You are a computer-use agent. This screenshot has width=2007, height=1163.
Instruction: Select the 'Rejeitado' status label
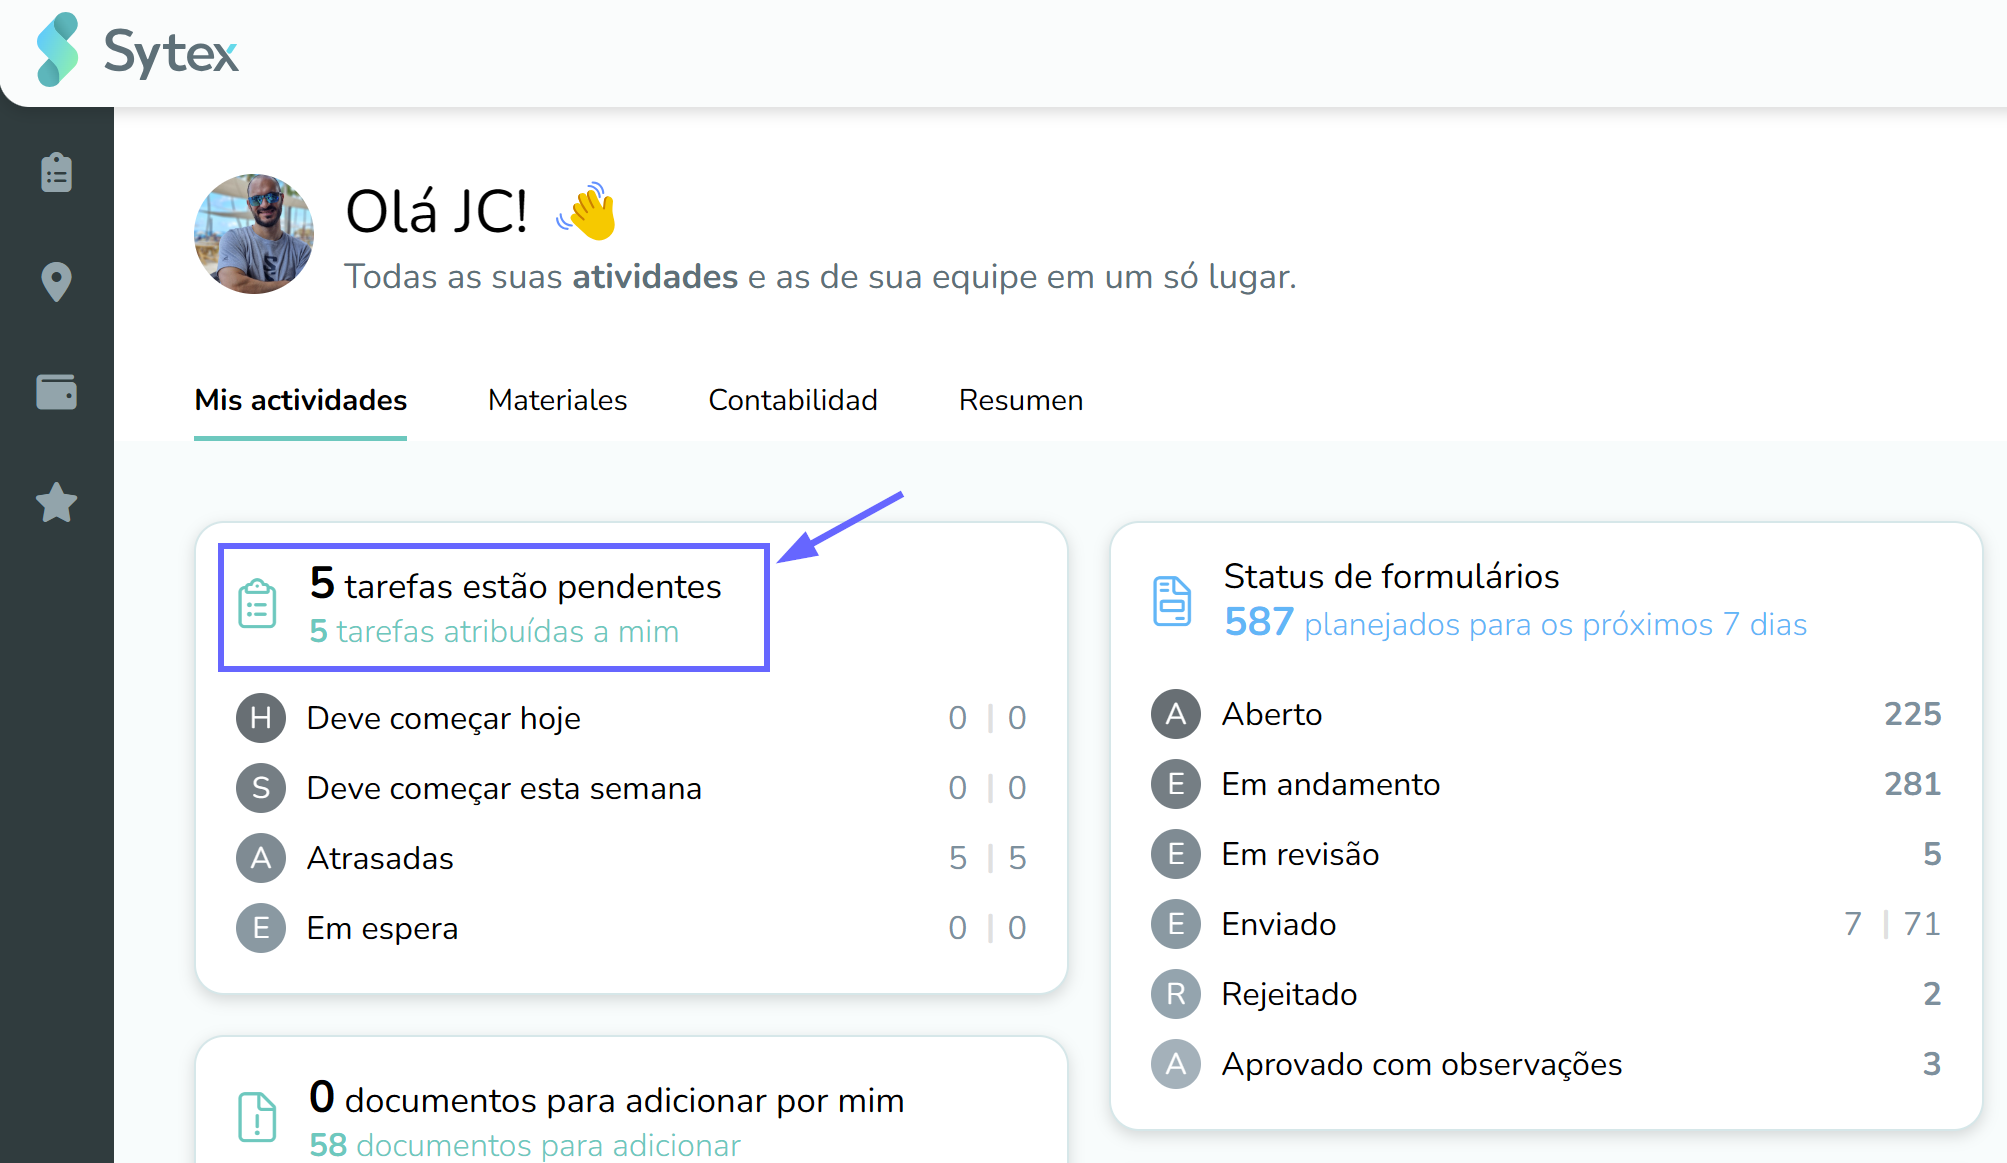pyautogui.click(x=1290, y=994)
